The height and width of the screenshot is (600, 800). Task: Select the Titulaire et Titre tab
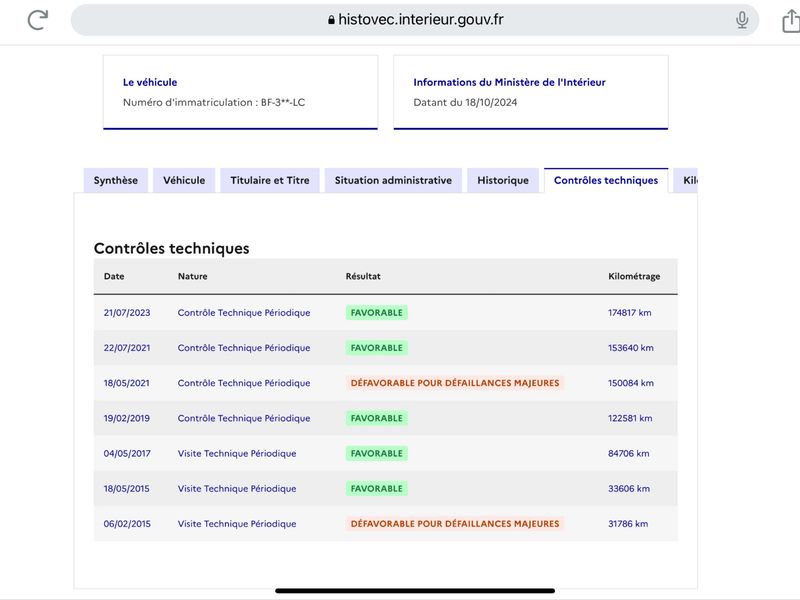[270, 180]
